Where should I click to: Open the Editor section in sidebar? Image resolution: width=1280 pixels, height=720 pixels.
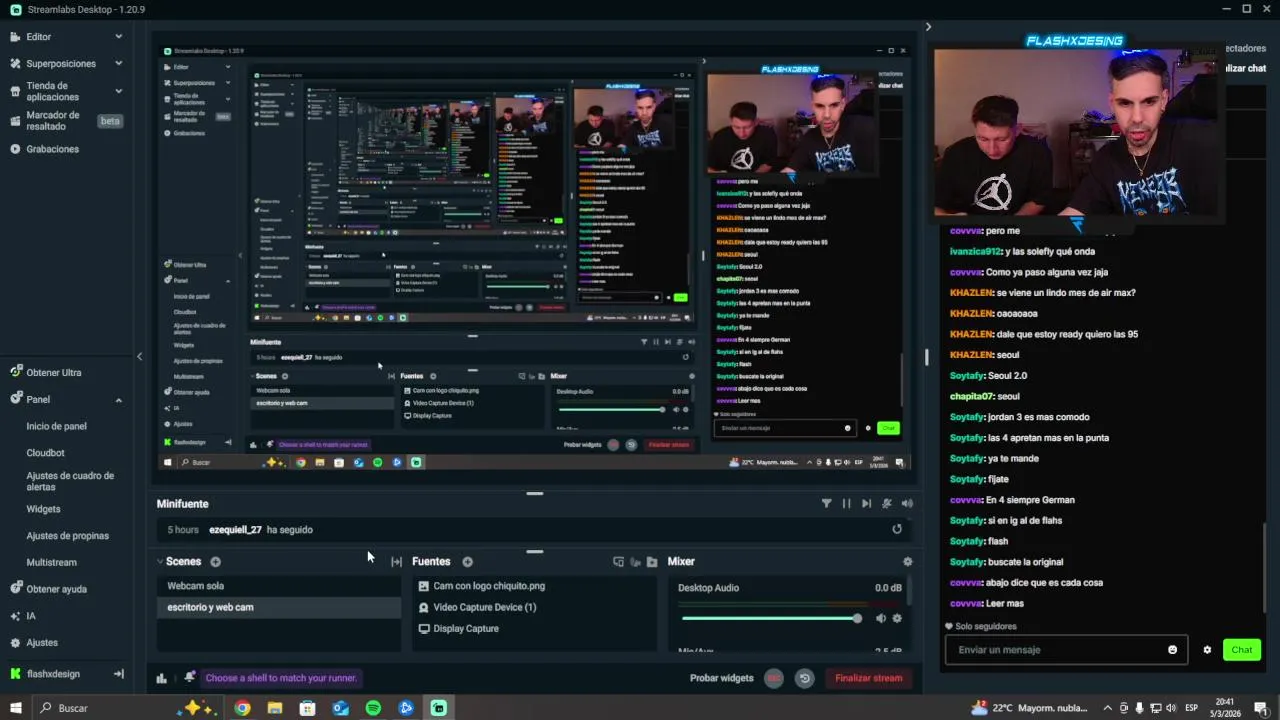[x=39, y=37]
